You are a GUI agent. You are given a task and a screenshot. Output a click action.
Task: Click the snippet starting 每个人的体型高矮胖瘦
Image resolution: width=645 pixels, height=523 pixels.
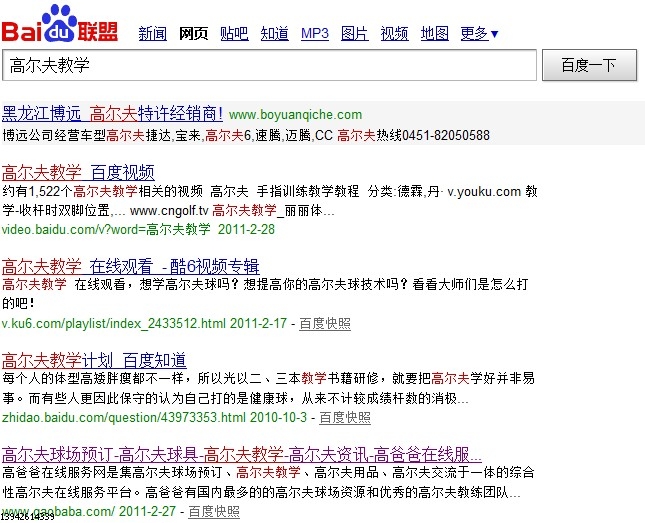coord(268,388)
